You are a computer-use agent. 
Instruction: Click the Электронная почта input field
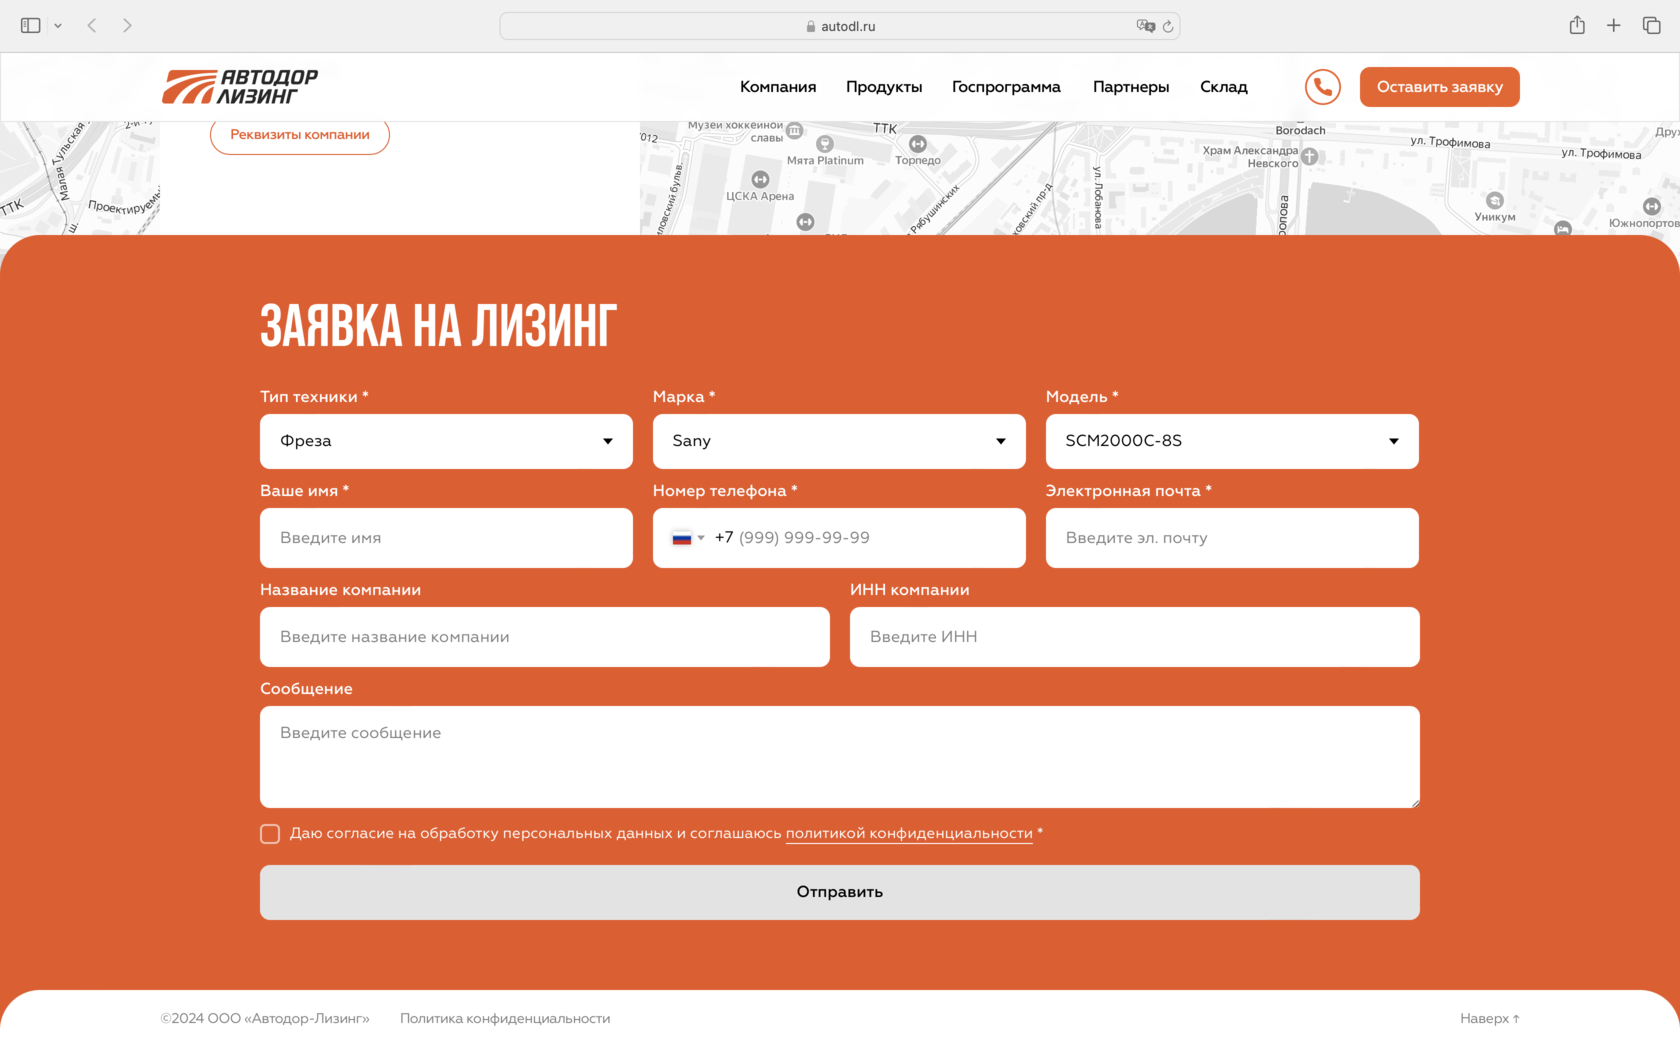pos(1232,538)
